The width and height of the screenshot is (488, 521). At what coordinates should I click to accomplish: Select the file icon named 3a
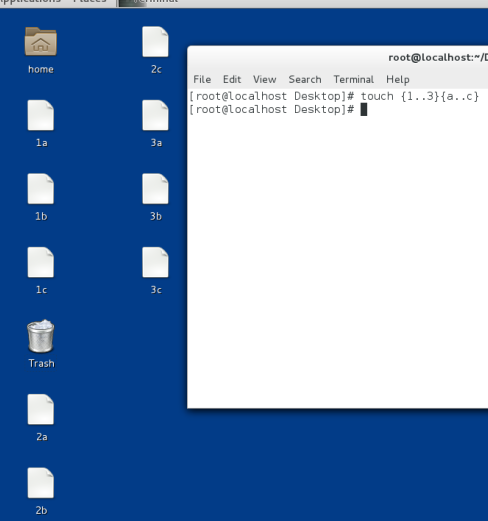point(155,115)
